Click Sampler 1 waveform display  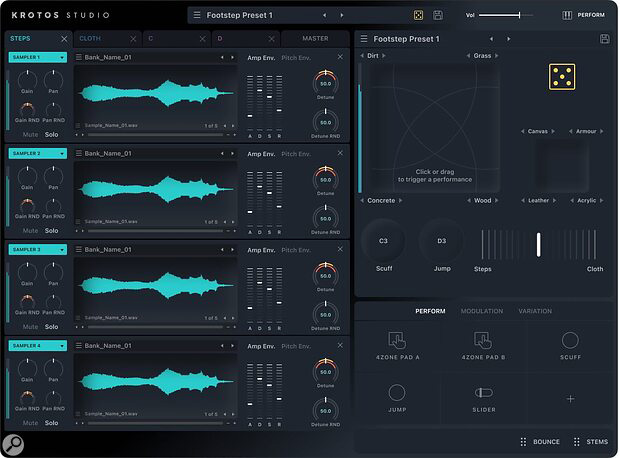[156, 93]
